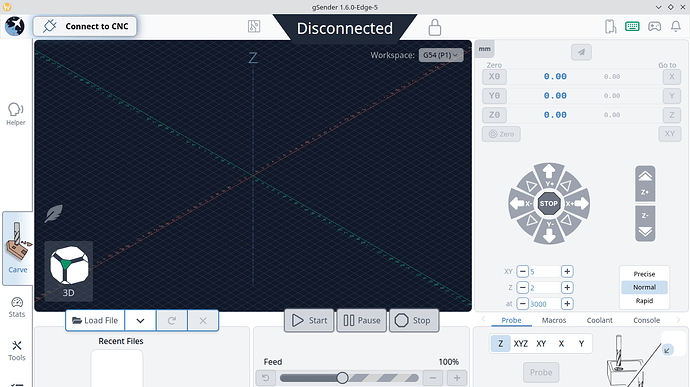The height and width of the screenshot is (387, 690).
Task: Decrease XY jog distance
Action: [x=522, y=271]
